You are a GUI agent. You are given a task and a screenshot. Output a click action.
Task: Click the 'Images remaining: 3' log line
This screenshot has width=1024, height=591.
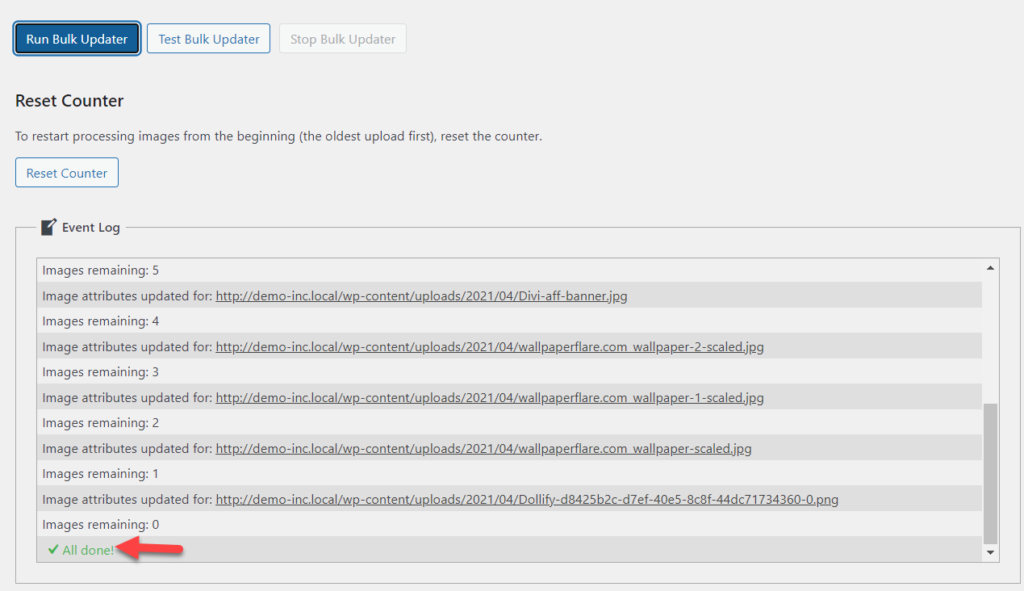pos(509,372)
